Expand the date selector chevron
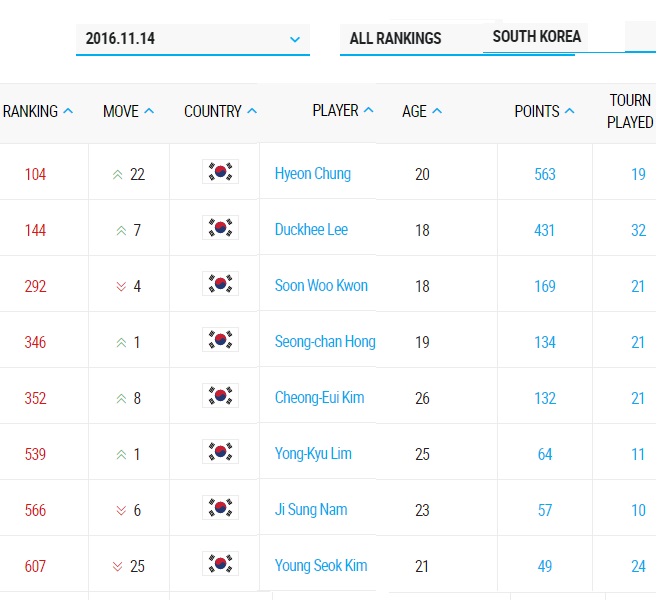Viewport: 662px width, 600px height. pyautogui.click(x=295, y=40)
